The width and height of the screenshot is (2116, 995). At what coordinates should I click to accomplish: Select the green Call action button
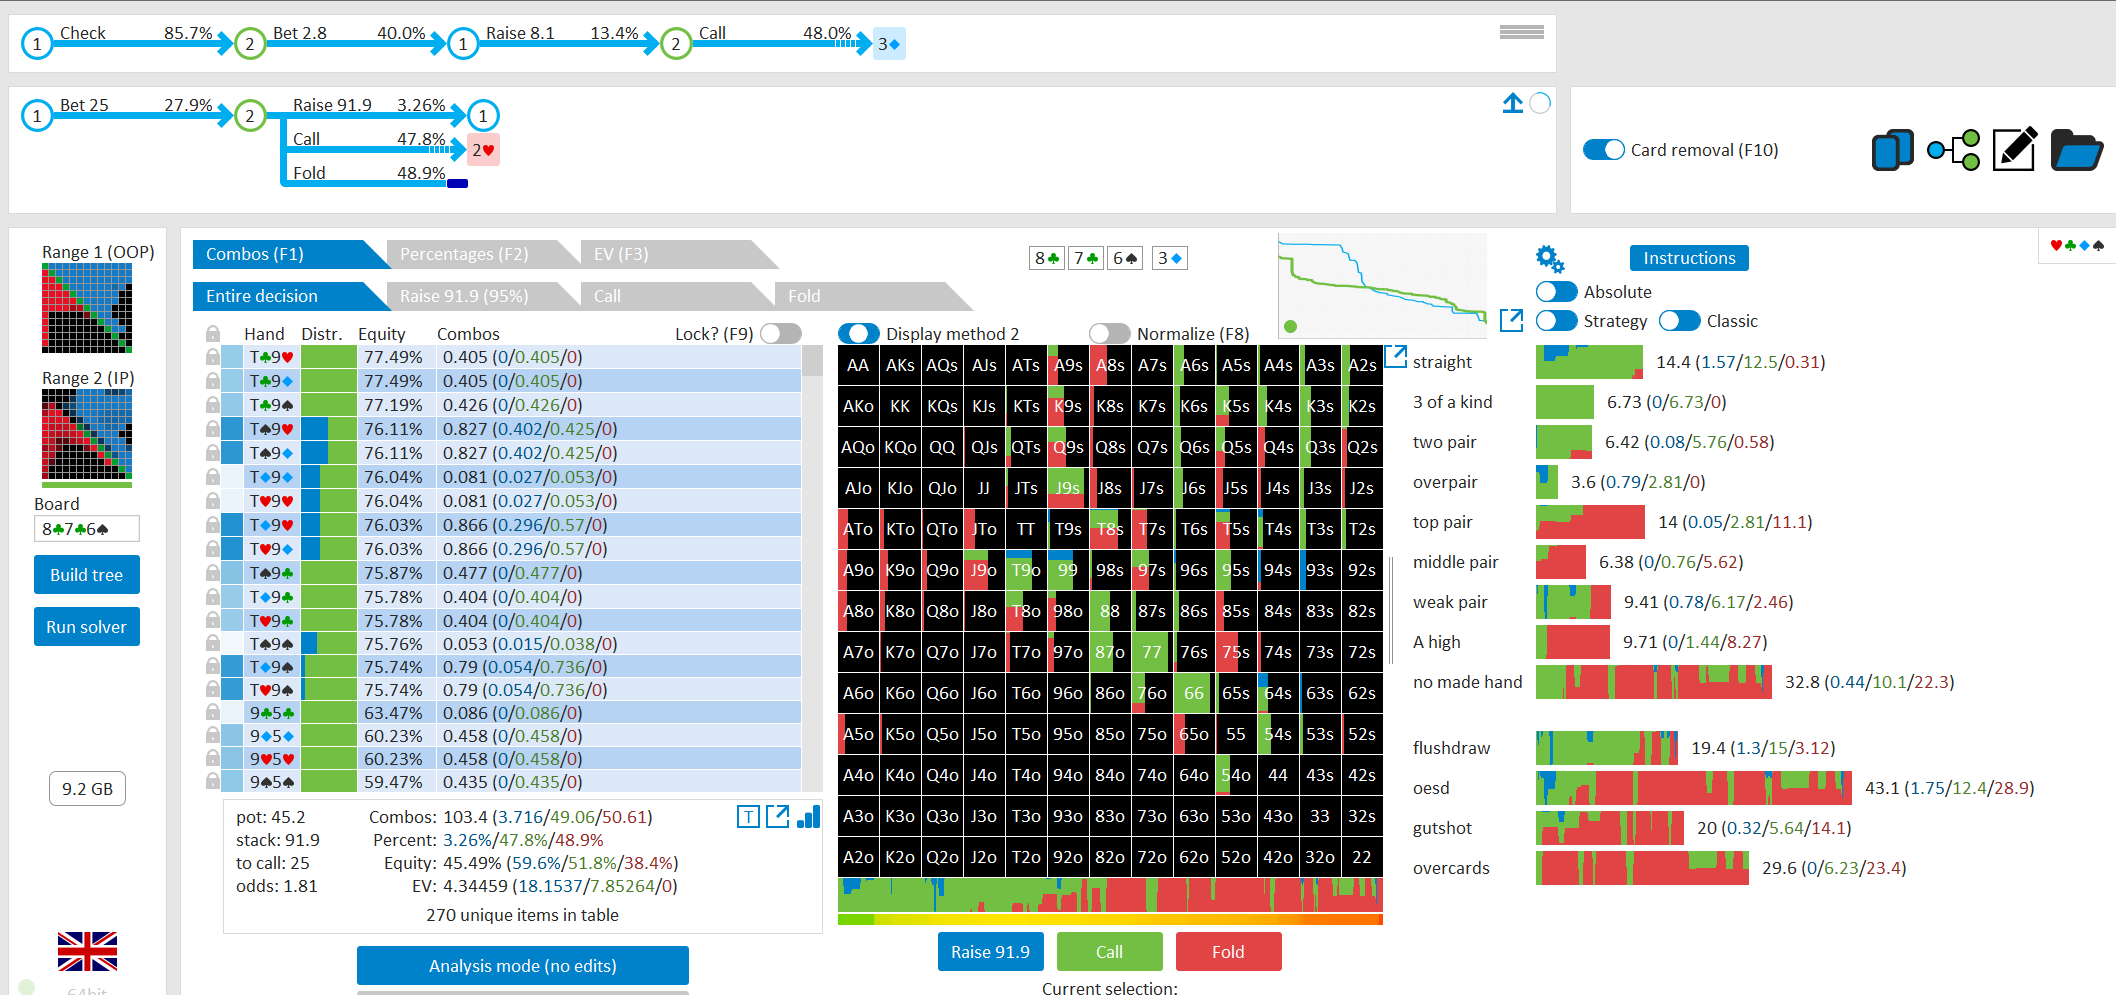click(1109, 952)
